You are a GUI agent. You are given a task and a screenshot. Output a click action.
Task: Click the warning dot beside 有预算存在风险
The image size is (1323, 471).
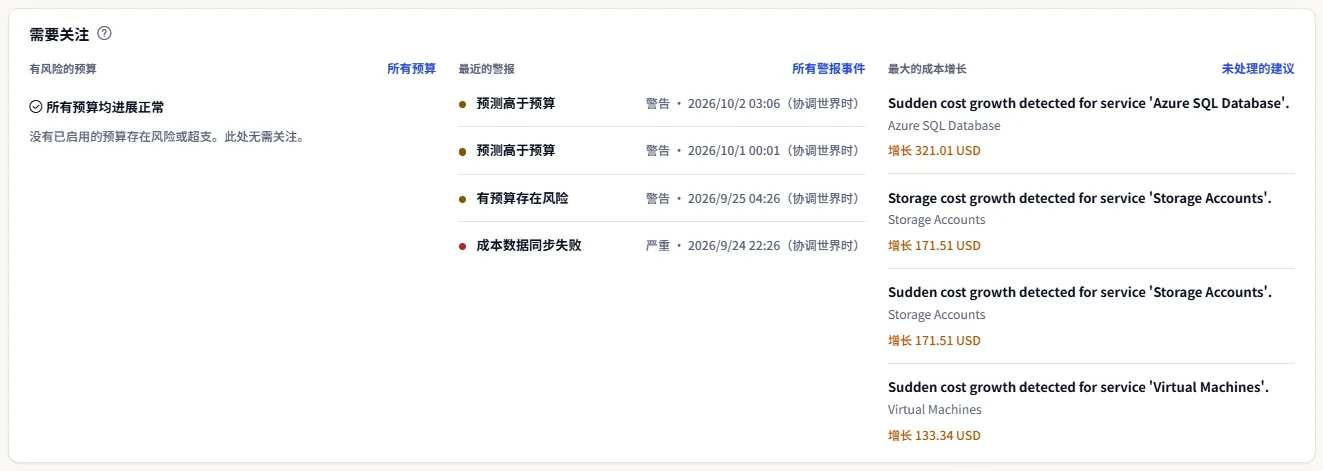[x=462, y=199]
